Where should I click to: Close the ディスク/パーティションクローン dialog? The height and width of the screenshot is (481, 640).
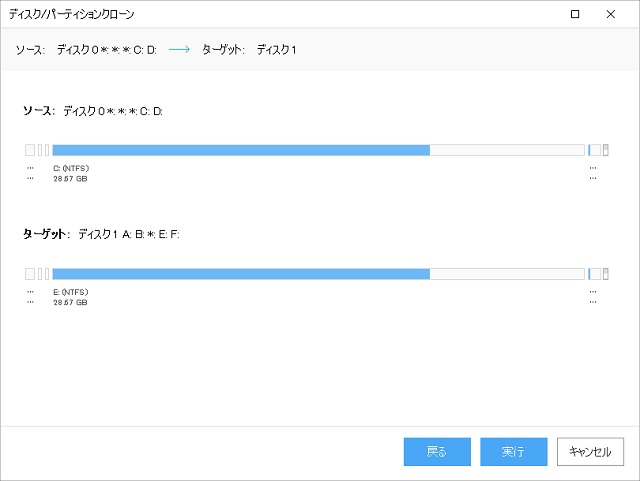tap(611, 14)
